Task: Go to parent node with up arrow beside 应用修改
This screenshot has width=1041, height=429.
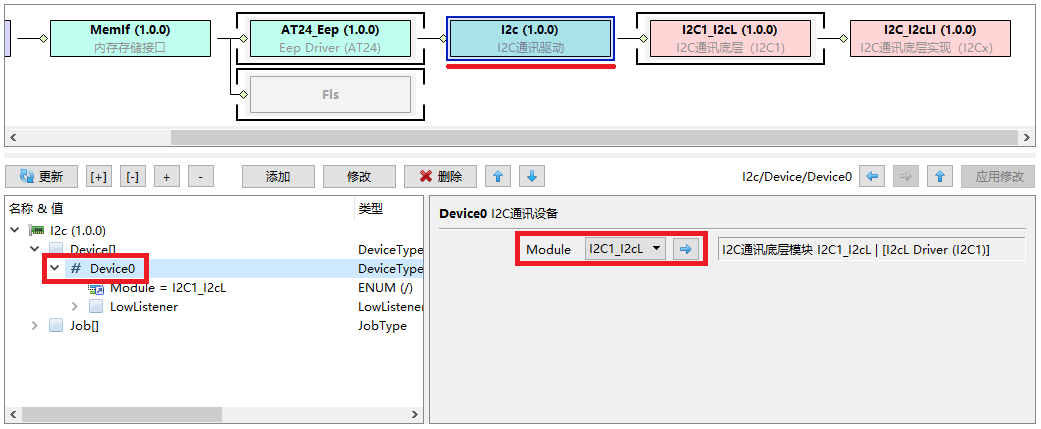Action: pyautogui.click(x=939, y=177)
